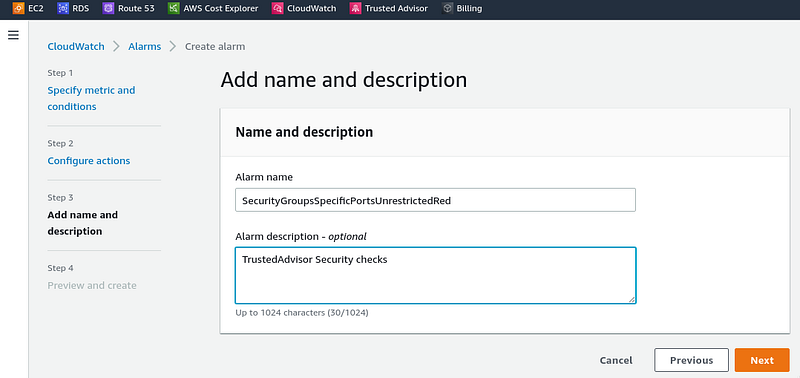Screen dimensions: 800x378
Task: Return to Specify metric and conditions step
Action: pos(91,98)
